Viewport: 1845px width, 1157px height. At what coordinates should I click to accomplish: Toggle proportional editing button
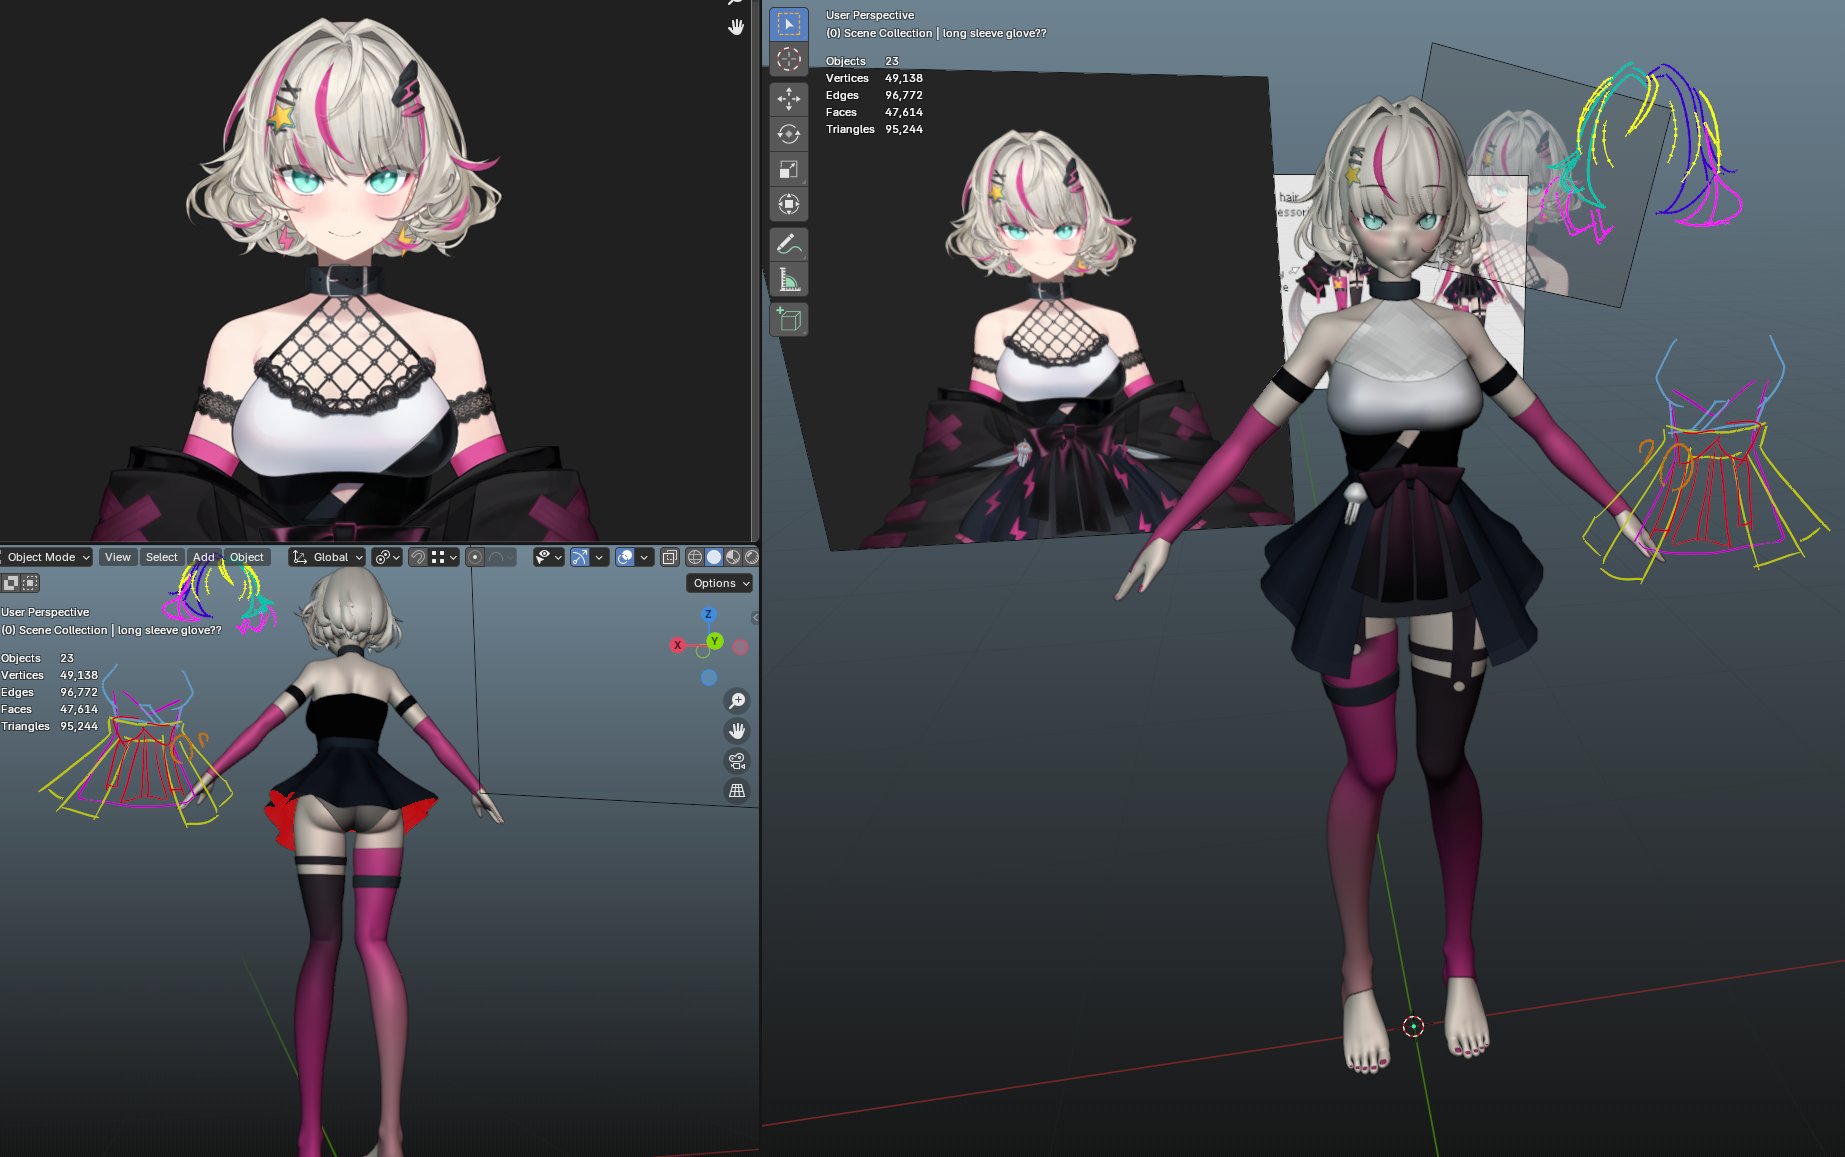click(475, 557)
